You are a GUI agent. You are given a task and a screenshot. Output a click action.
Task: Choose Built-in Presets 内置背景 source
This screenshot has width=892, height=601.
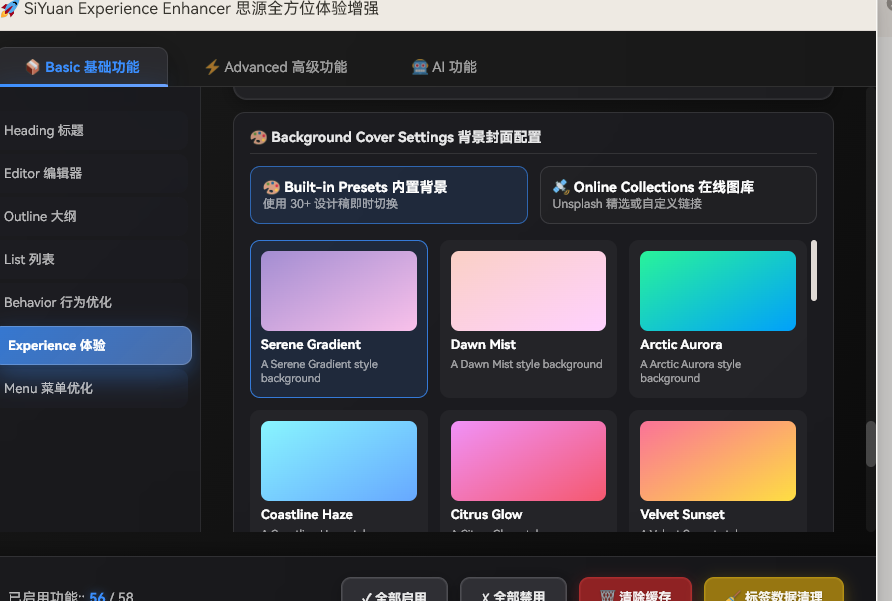[388, 194]
